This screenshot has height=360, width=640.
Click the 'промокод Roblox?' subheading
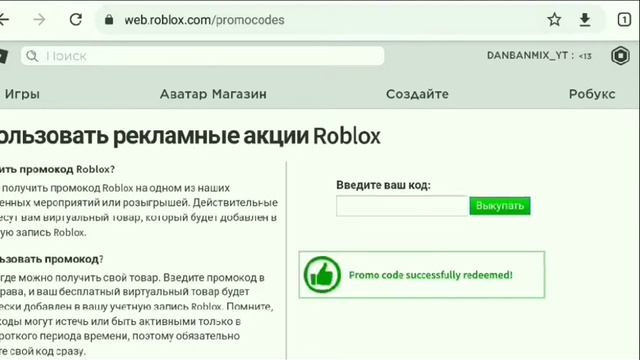tap(67, 169)
